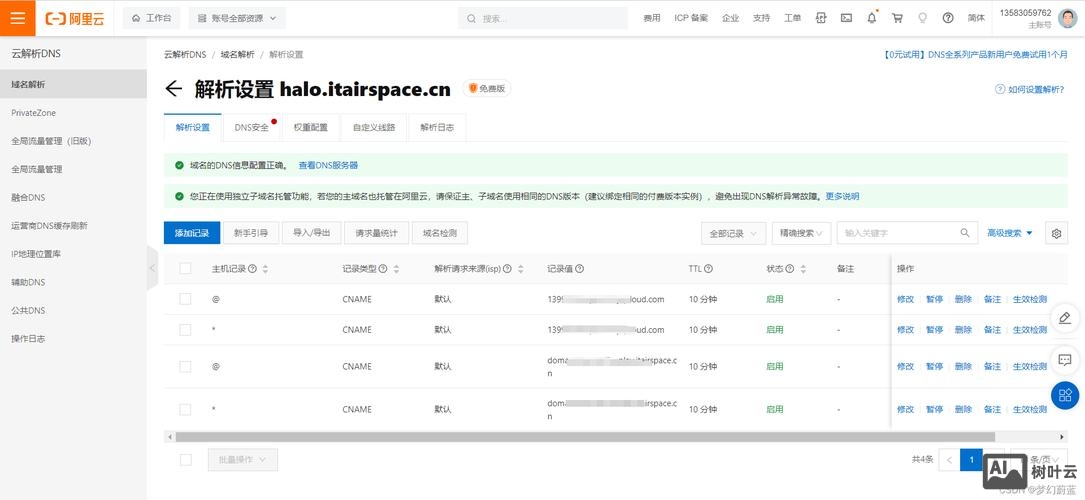Open the 如何设置解析? help link

point(1030,89)
